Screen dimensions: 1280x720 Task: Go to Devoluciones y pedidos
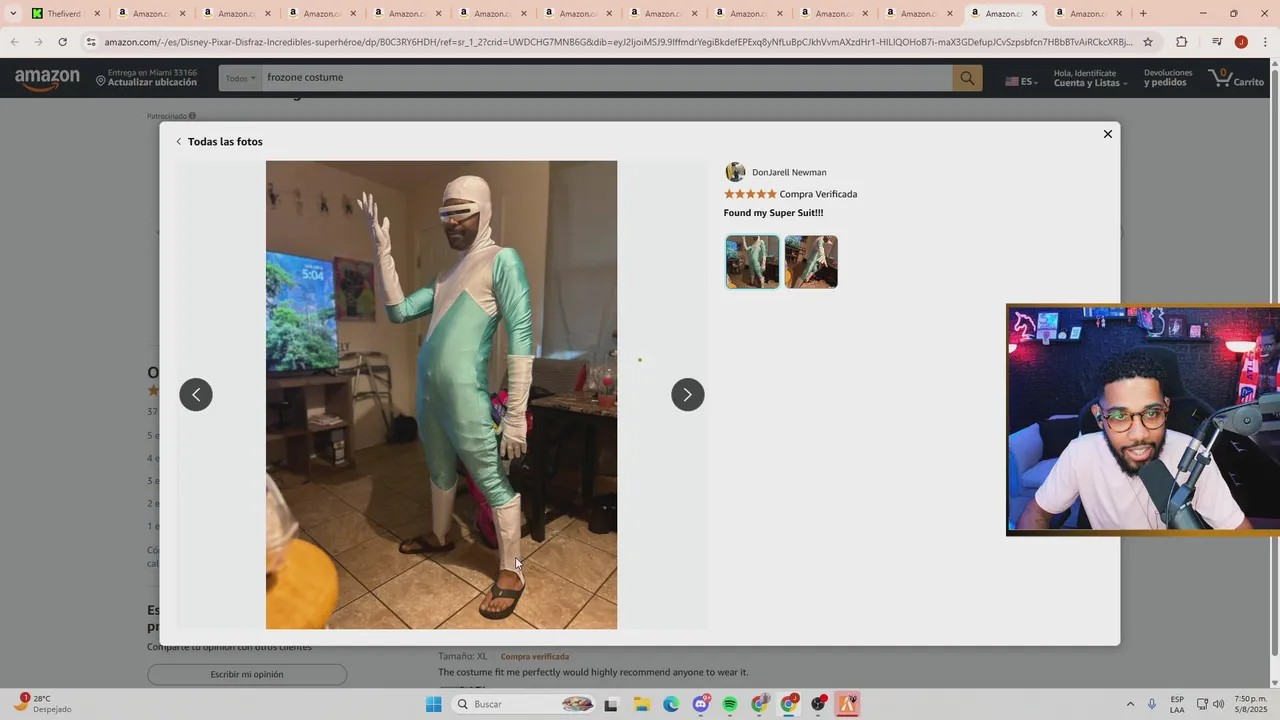pyautogui.click(x=1168, y=78)
